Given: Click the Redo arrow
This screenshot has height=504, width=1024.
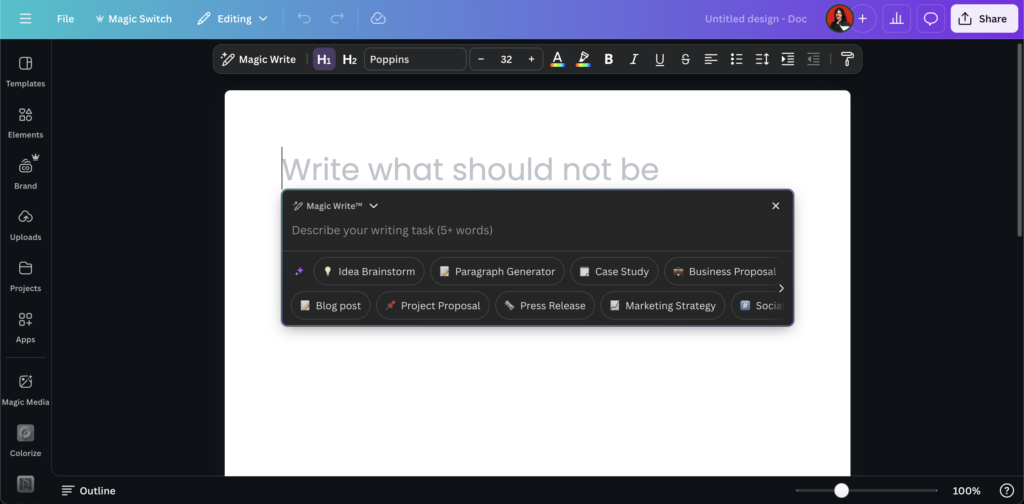Looking at the screenshot, I should [337, 18].
